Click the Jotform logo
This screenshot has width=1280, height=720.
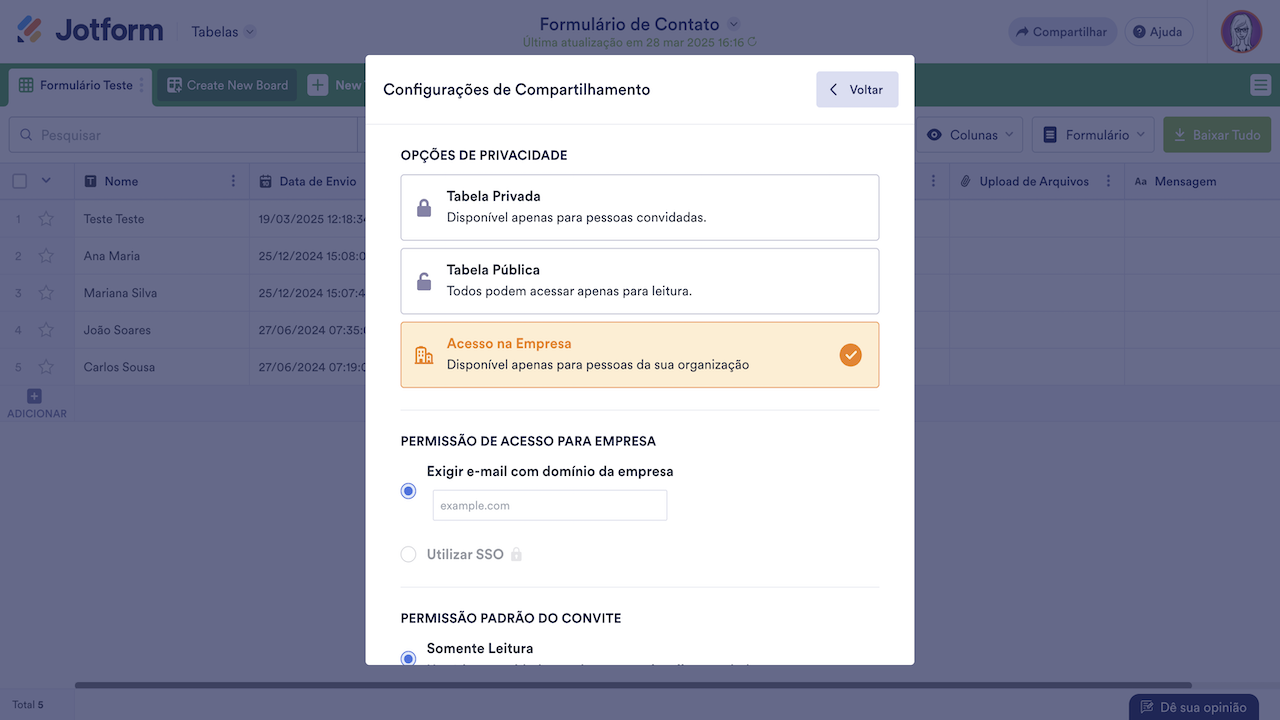coord(90,30)
